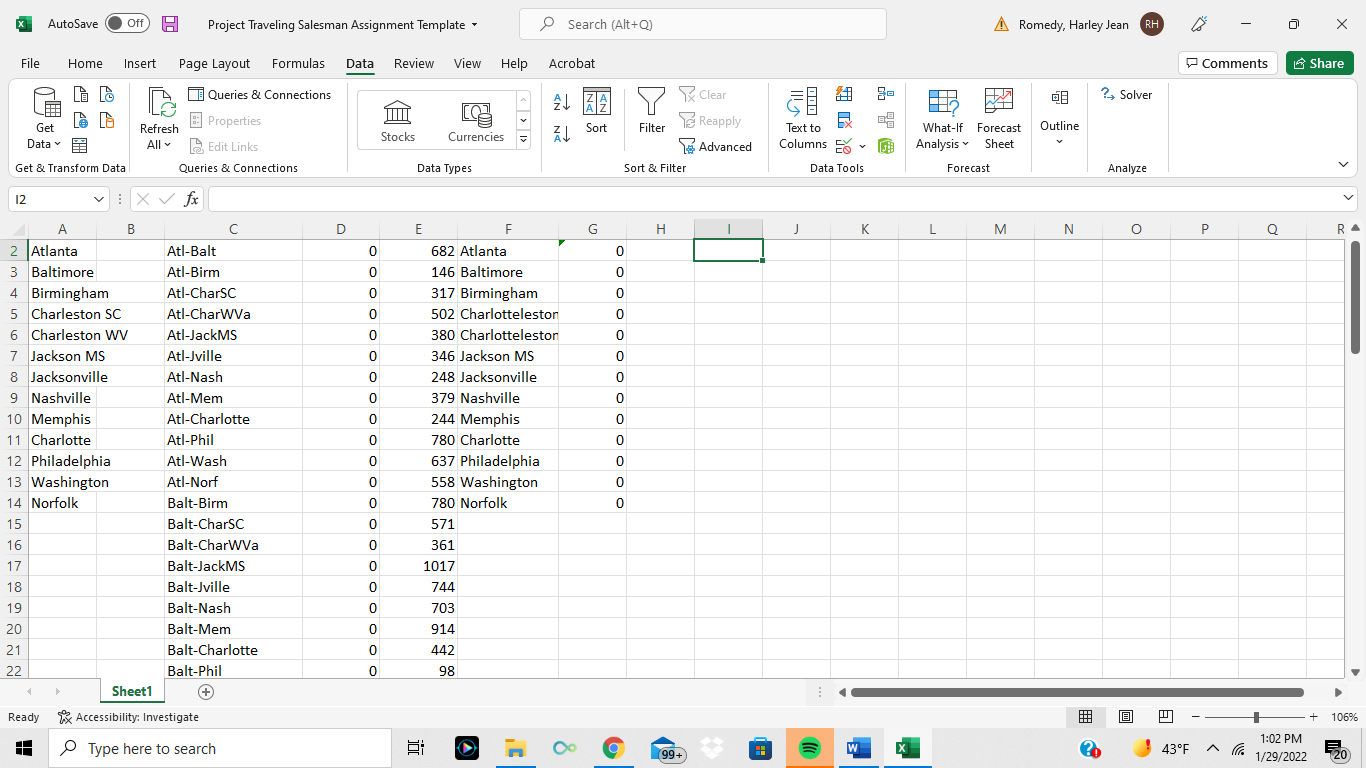Open the Comments pane button
Screen dimensions: 1366x768
(x=1227, y=63)
